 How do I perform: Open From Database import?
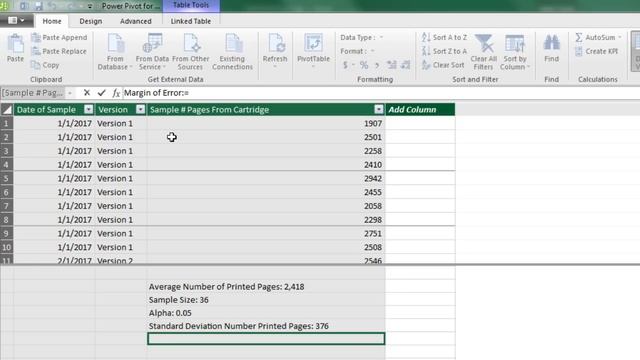coord(115,52)
